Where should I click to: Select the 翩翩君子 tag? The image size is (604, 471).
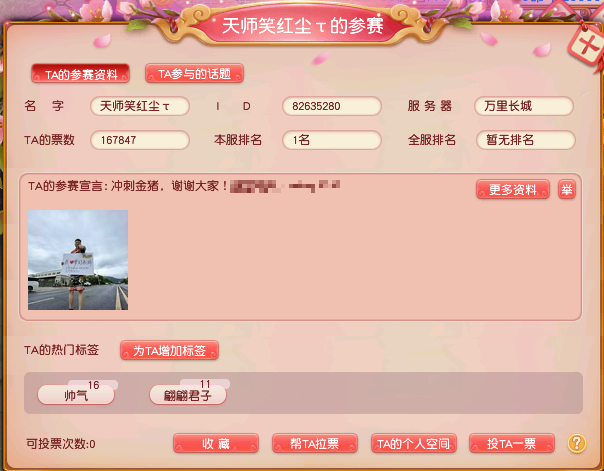click(x=188, y=395)
